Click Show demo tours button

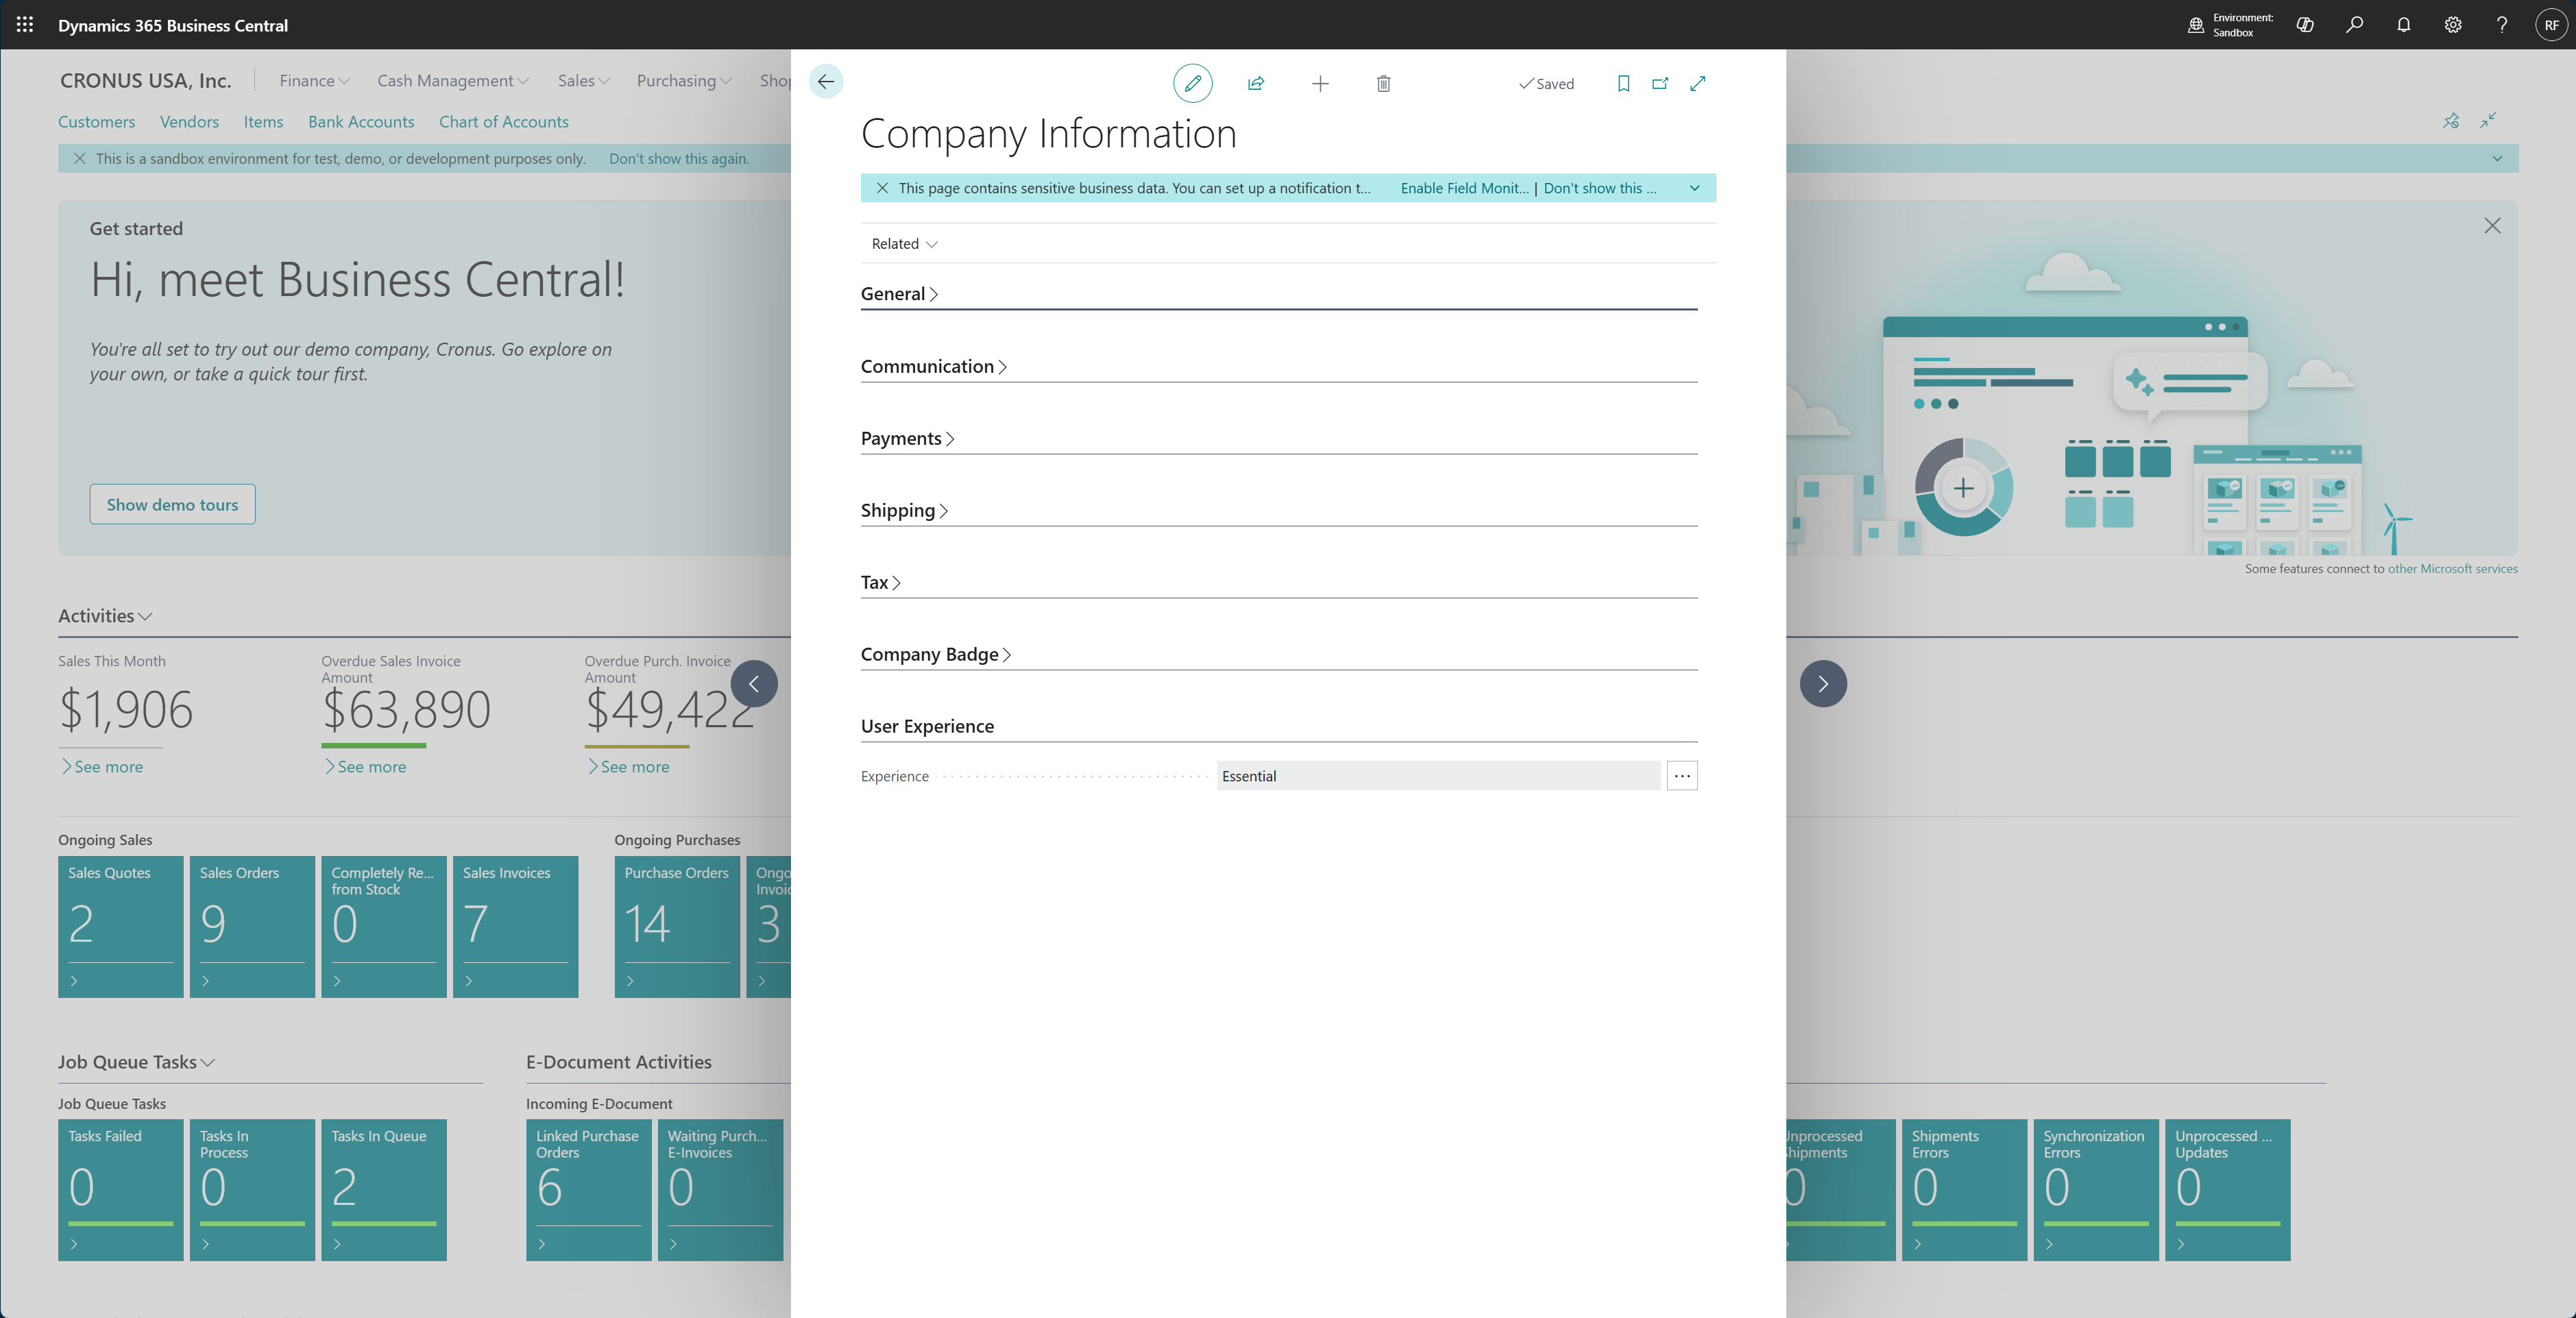172,505
